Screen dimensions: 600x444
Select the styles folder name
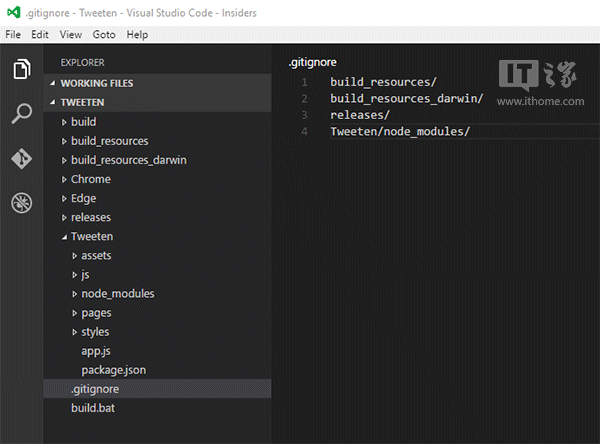[95, 332]
